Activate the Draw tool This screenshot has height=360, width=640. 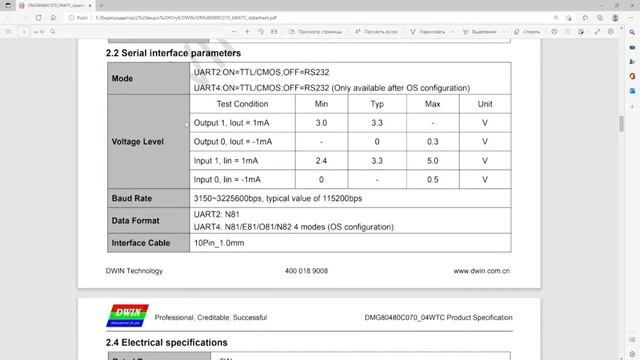pos(427,31)
